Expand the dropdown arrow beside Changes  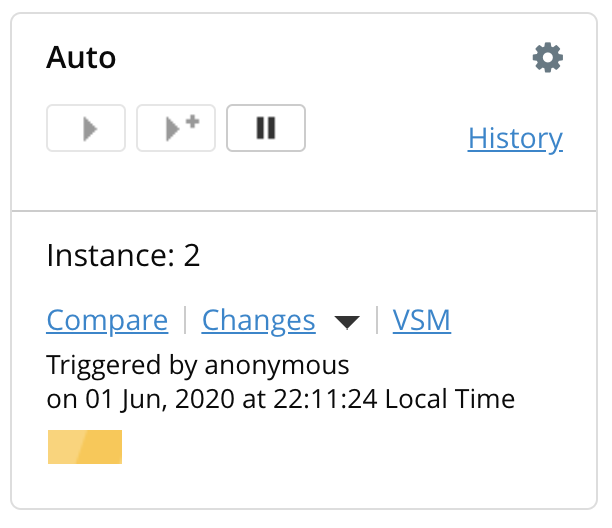pos(346,322)
